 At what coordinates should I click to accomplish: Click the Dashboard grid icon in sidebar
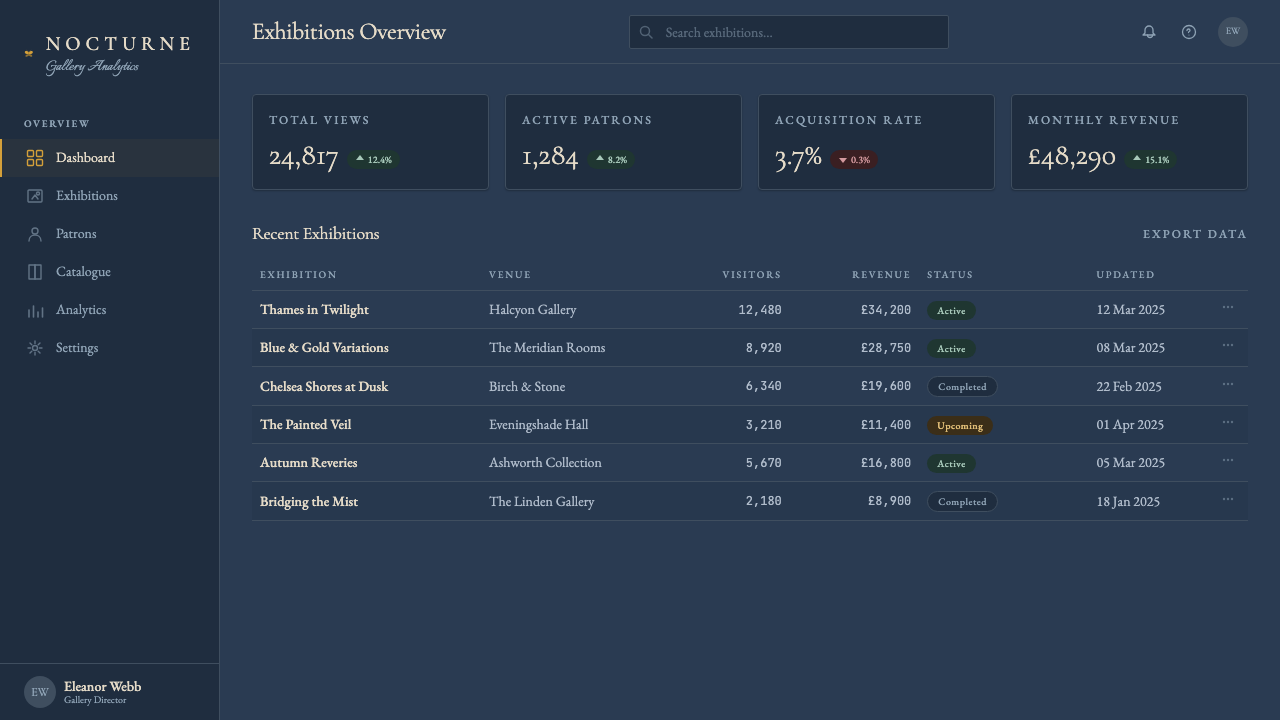(35, 158)
